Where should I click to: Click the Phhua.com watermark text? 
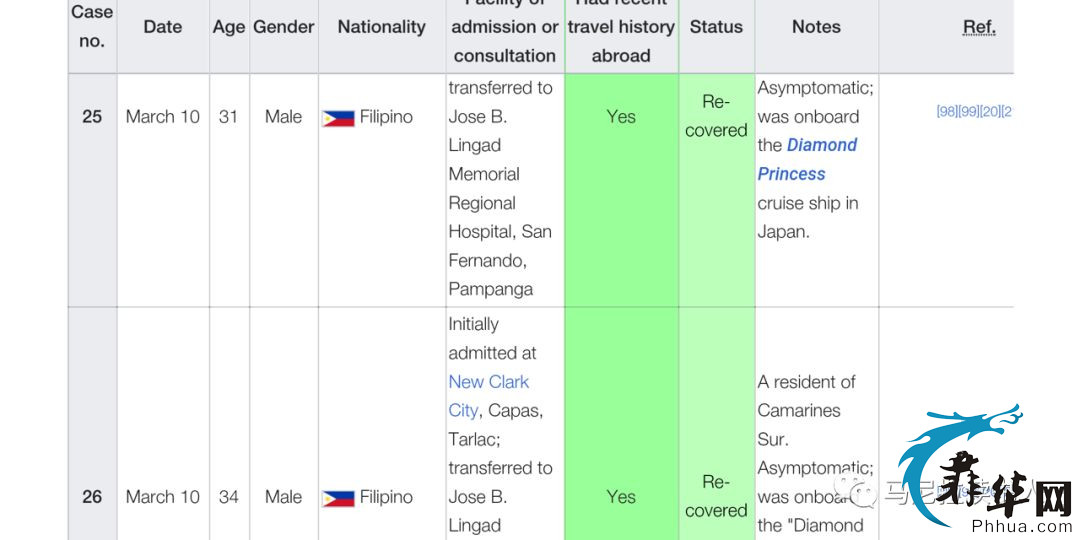tap(1023, 528)
